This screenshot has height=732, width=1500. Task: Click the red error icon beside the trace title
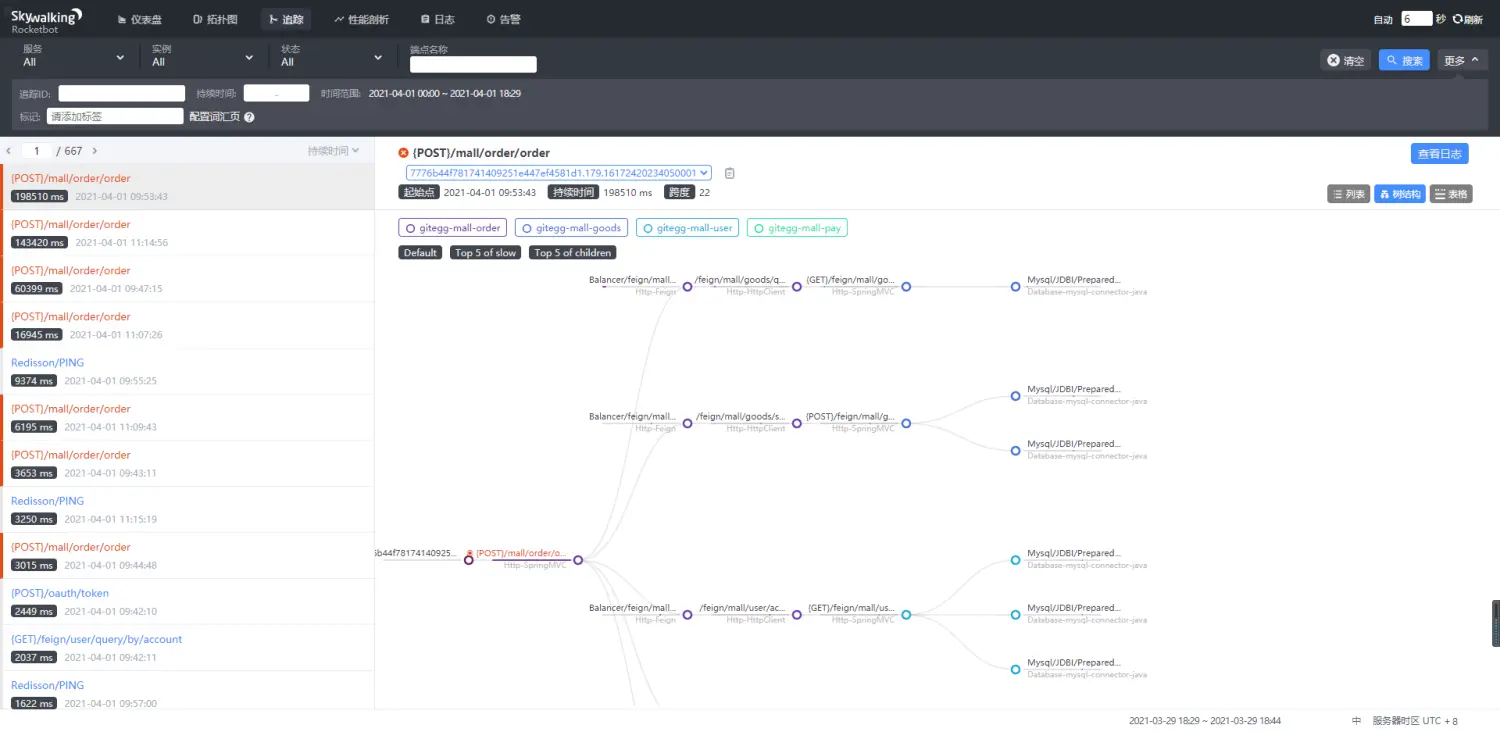(403, 153)
